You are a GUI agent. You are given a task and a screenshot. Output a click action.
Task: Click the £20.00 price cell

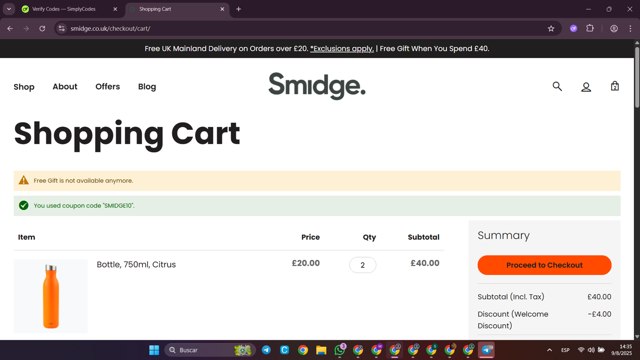pyautogui.click(x=306, y=263)
